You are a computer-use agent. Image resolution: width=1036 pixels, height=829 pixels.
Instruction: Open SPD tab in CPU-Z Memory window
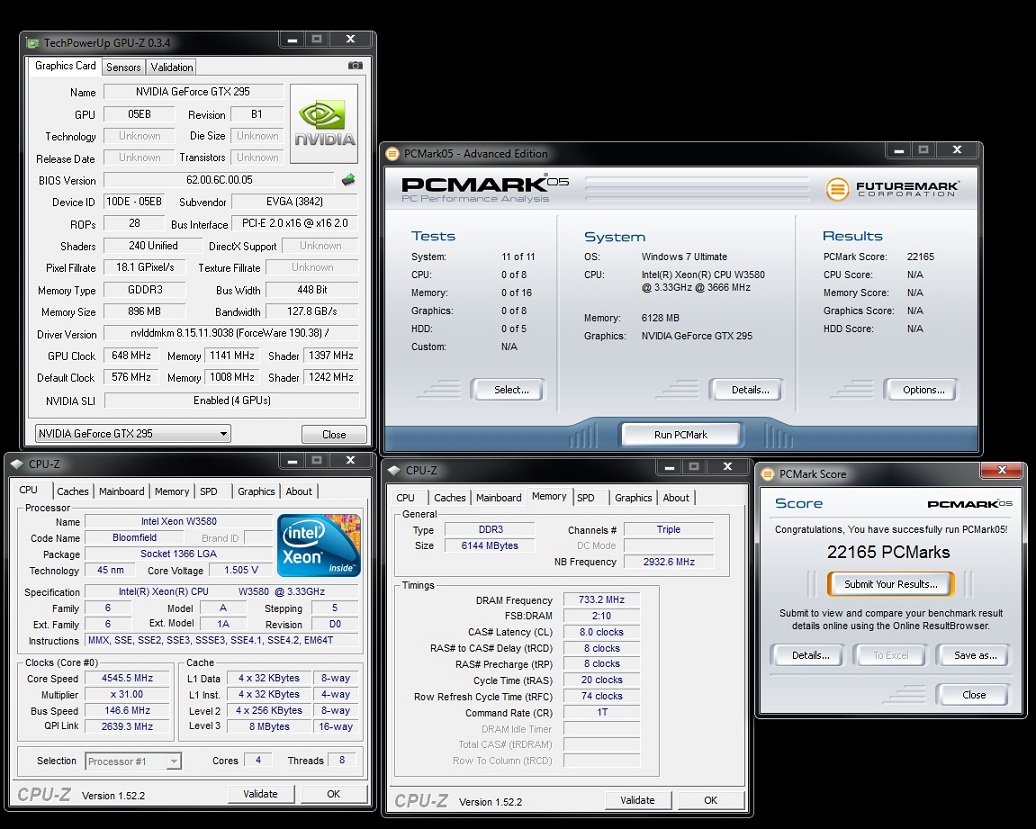coord(586,498)
